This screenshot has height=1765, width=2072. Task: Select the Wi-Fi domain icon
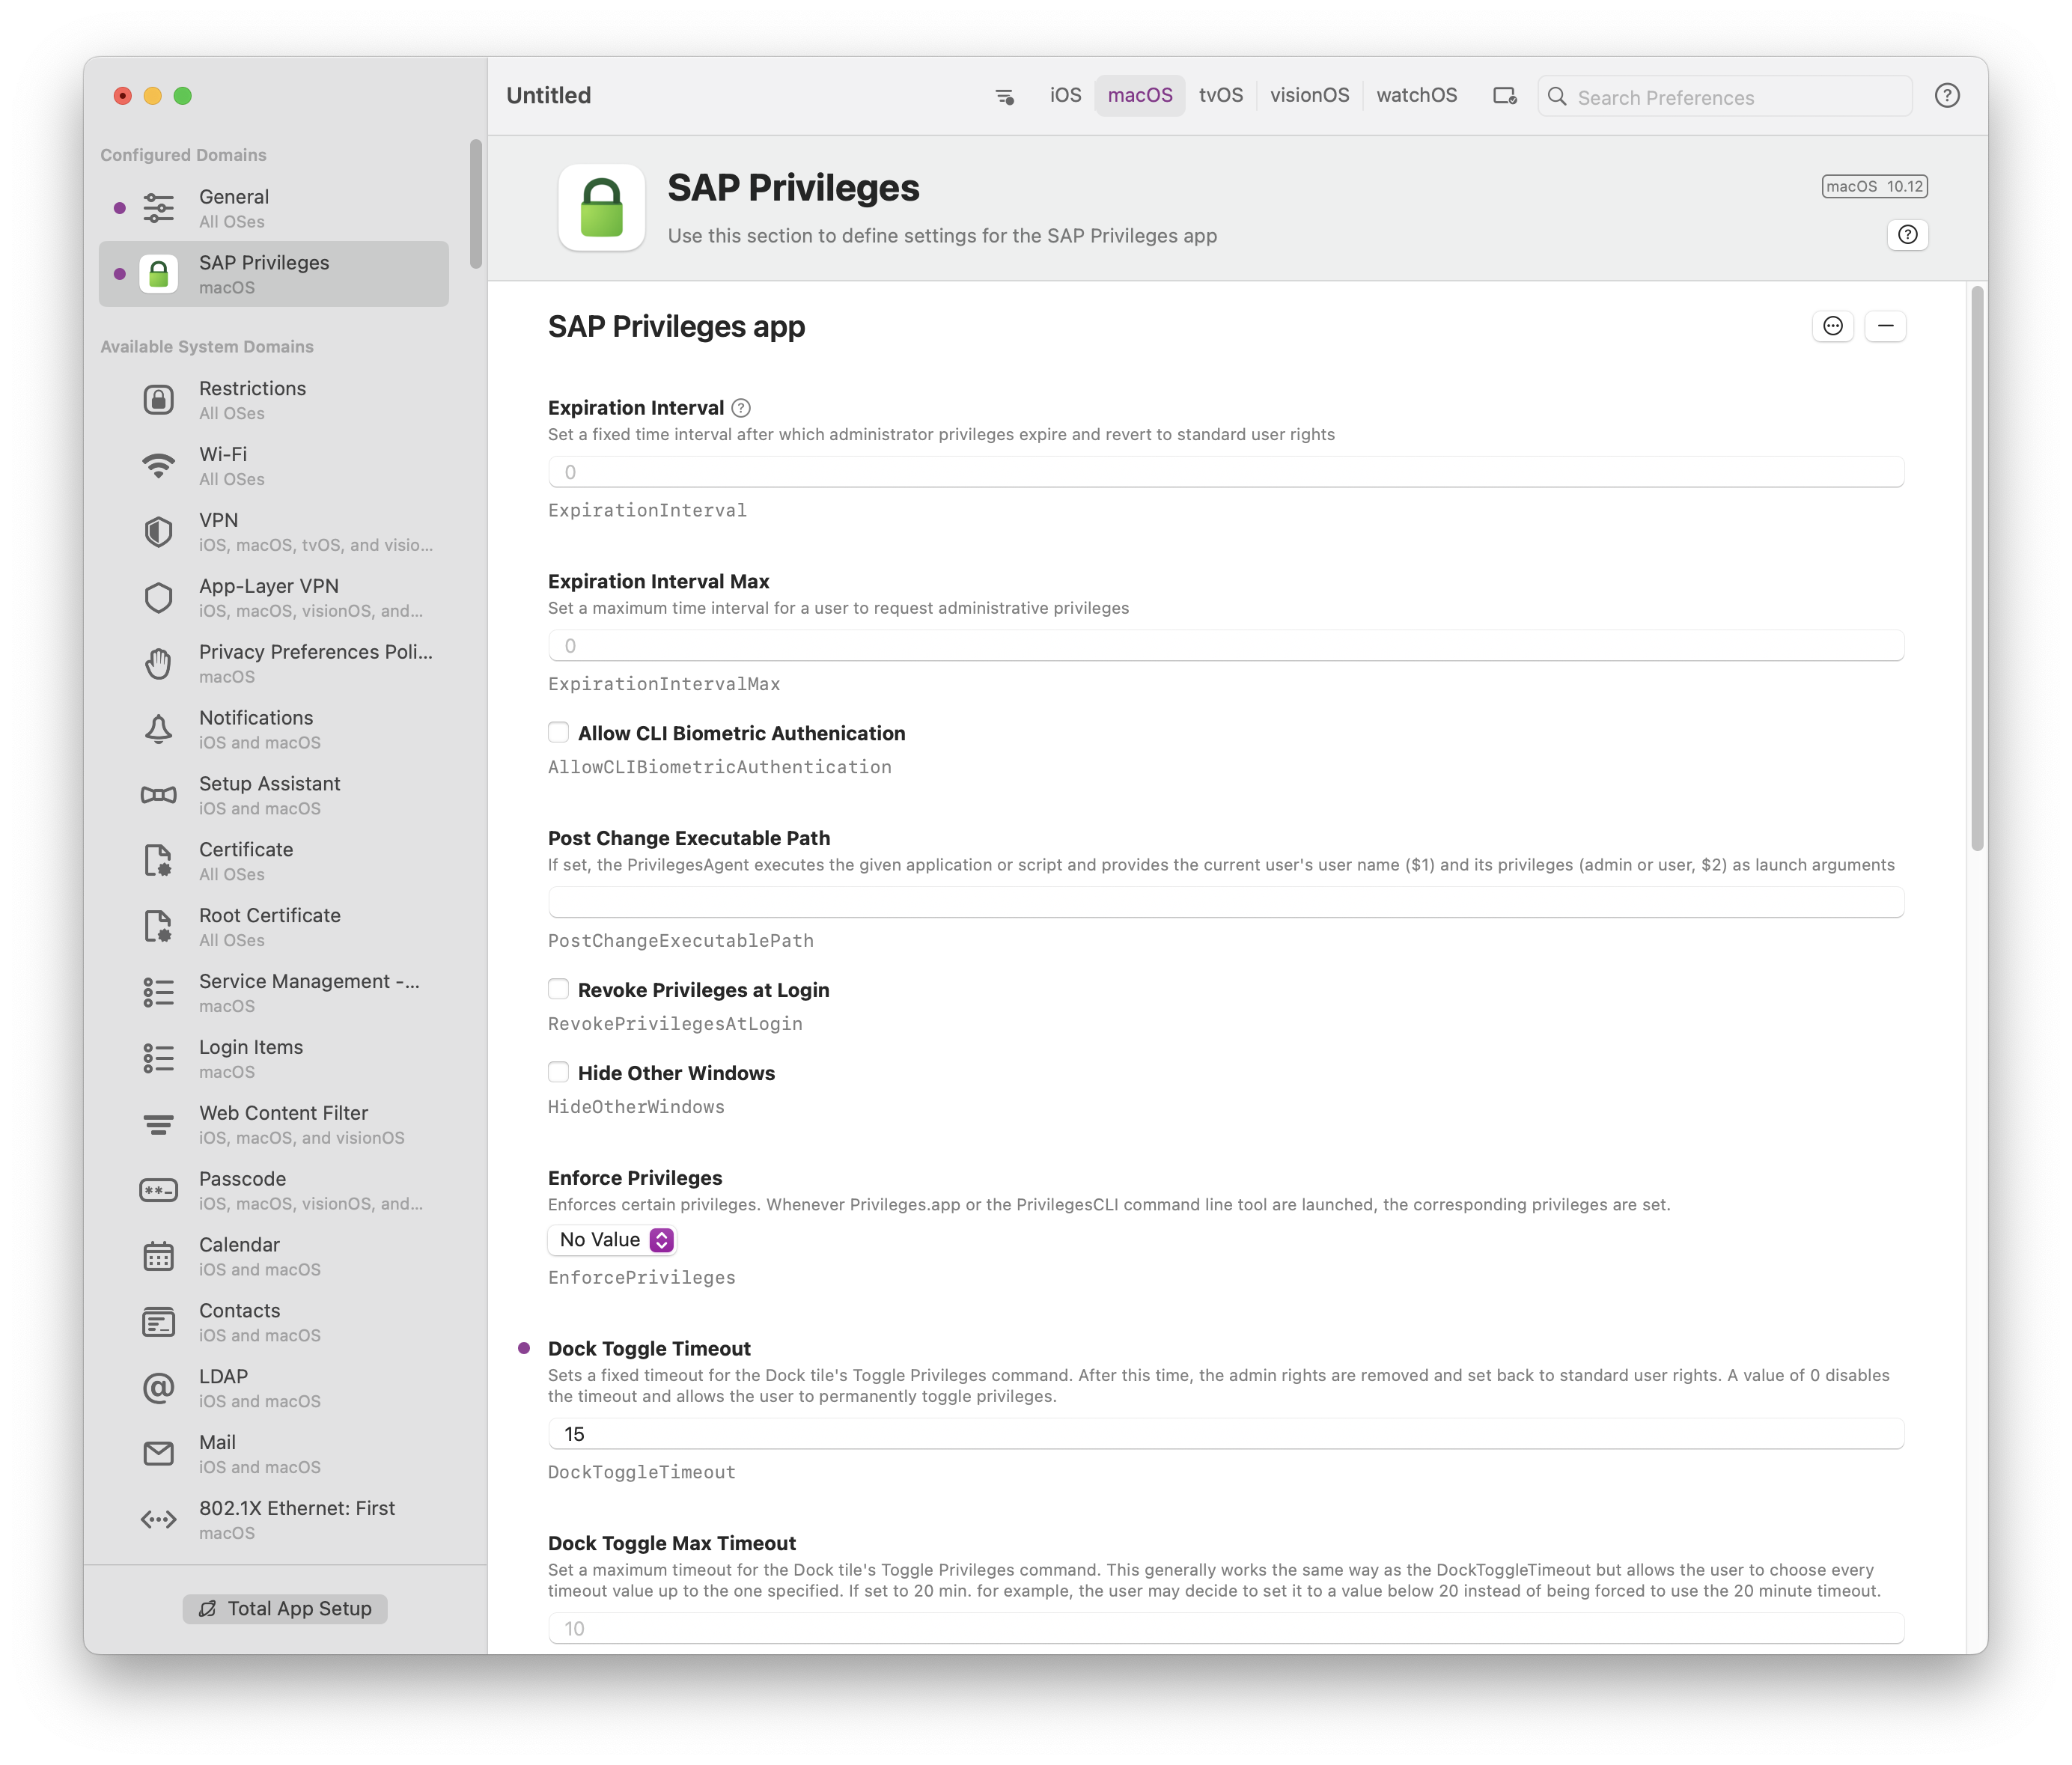[158, 466]
